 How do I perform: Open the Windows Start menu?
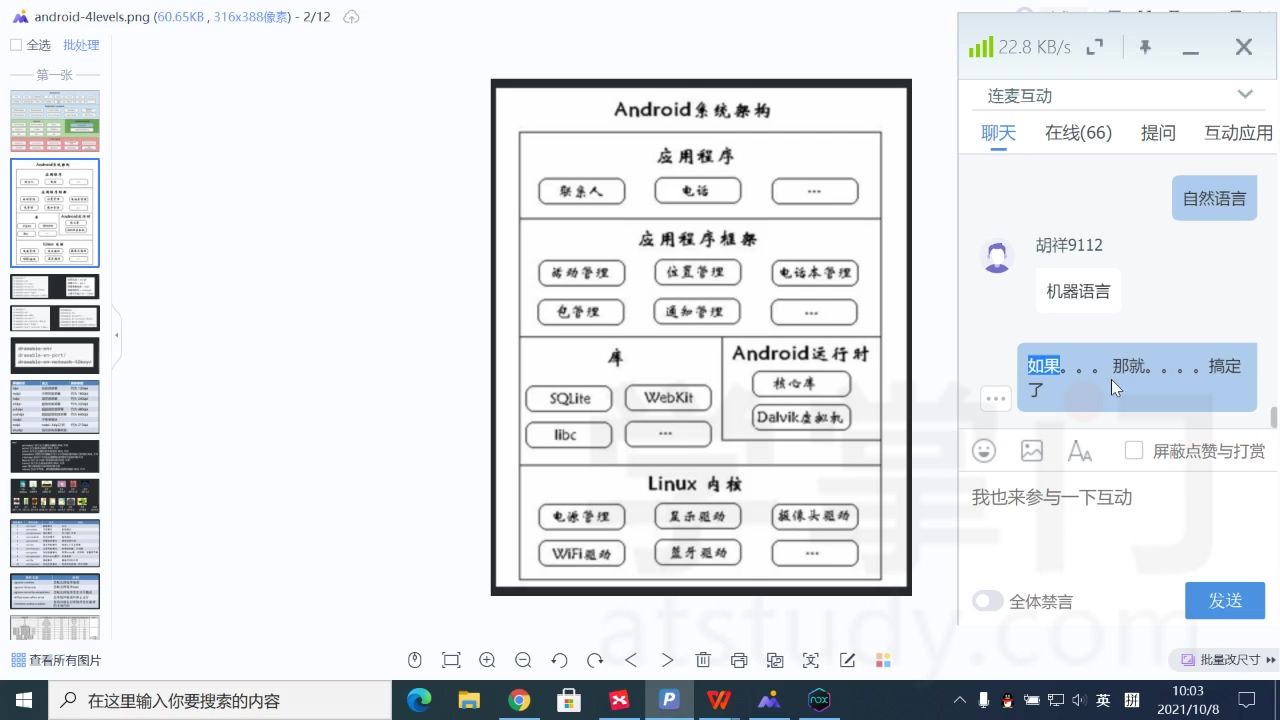[23, 700]
